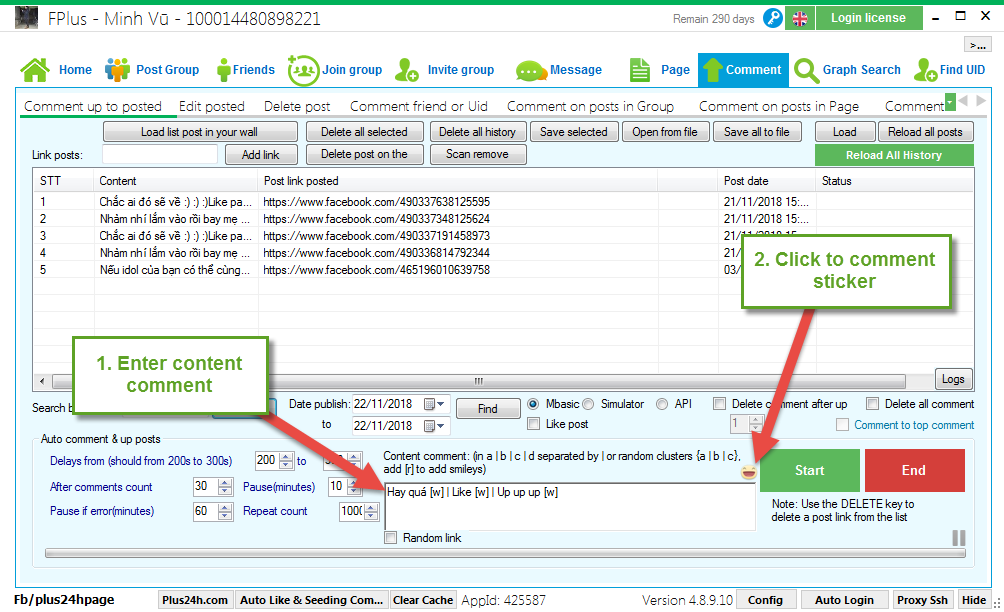This screenshot has width=1004, height=612.
Task: Toggle the Random link checkbox
Action: tap(391, 538)
